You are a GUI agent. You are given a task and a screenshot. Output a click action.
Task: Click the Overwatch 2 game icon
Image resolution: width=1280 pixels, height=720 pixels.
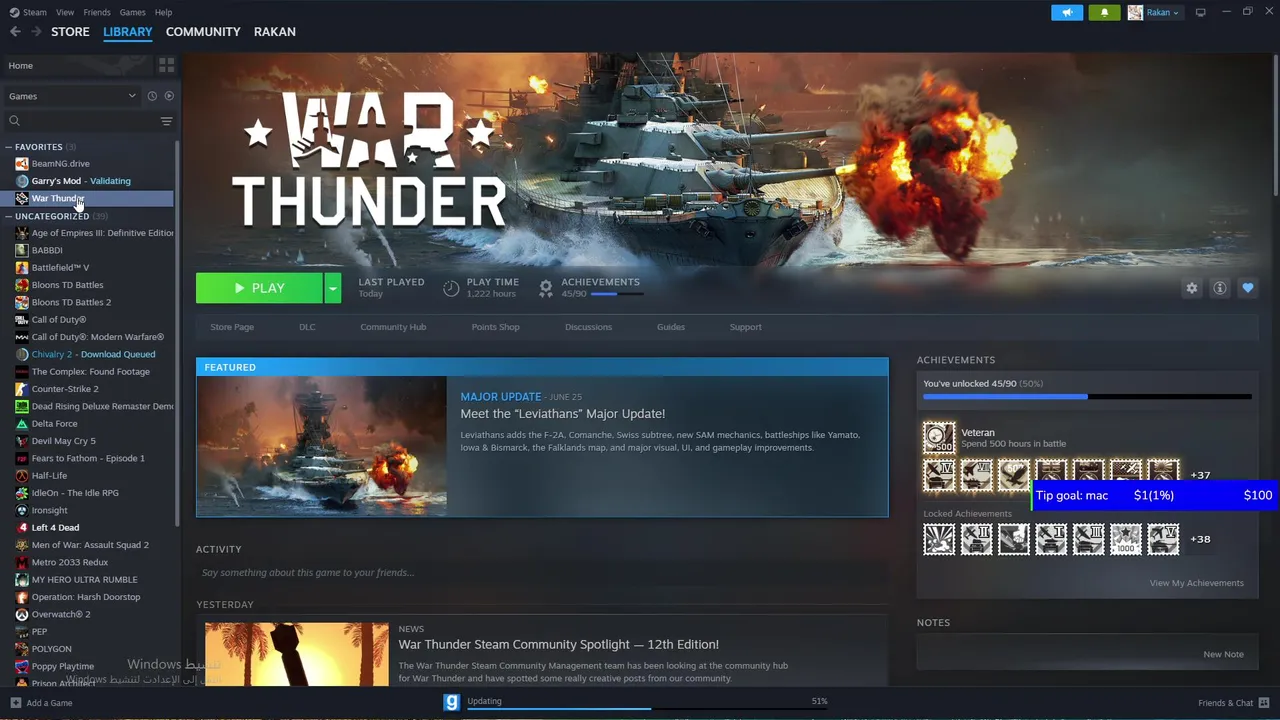(x=22, y=615)
